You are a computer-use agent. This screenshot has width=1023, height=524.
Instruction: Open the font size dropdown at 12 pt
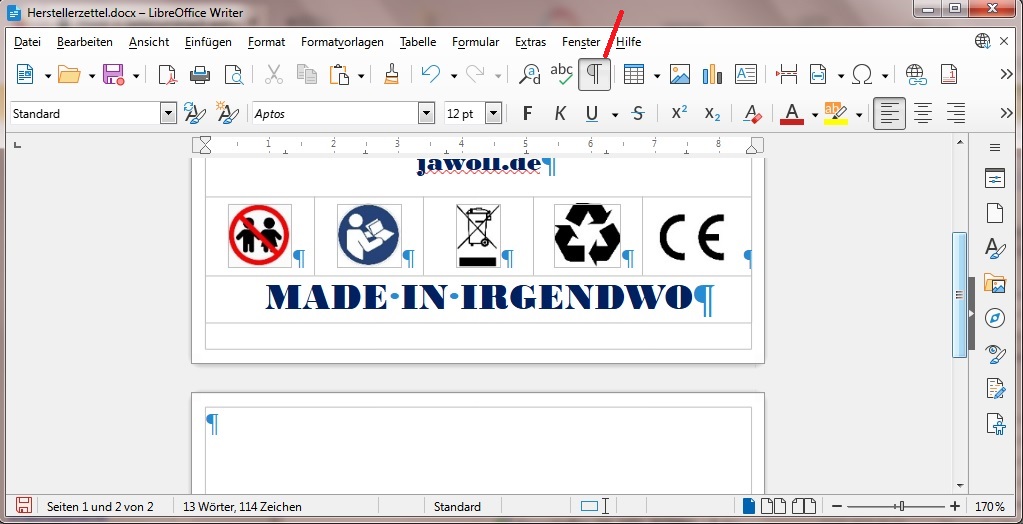[493, 114]
